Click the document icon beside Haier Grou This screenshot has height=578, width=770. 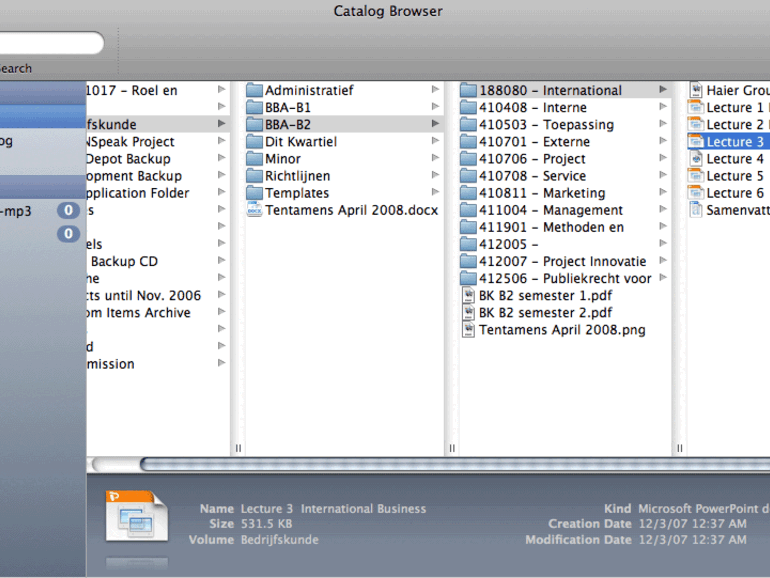click(696, 90)
